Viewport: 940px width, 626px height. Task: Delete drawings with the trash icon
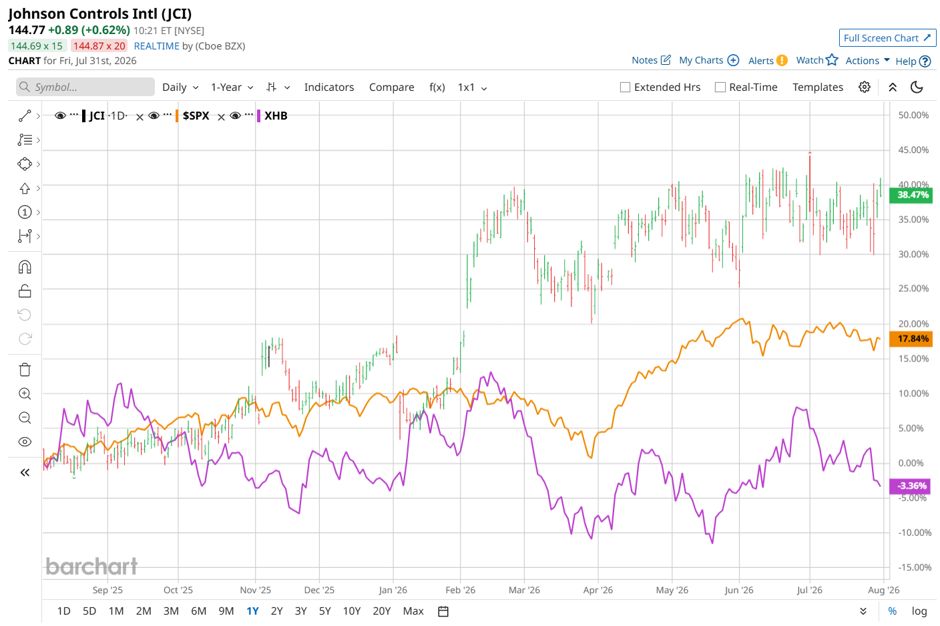coord(25,369)
